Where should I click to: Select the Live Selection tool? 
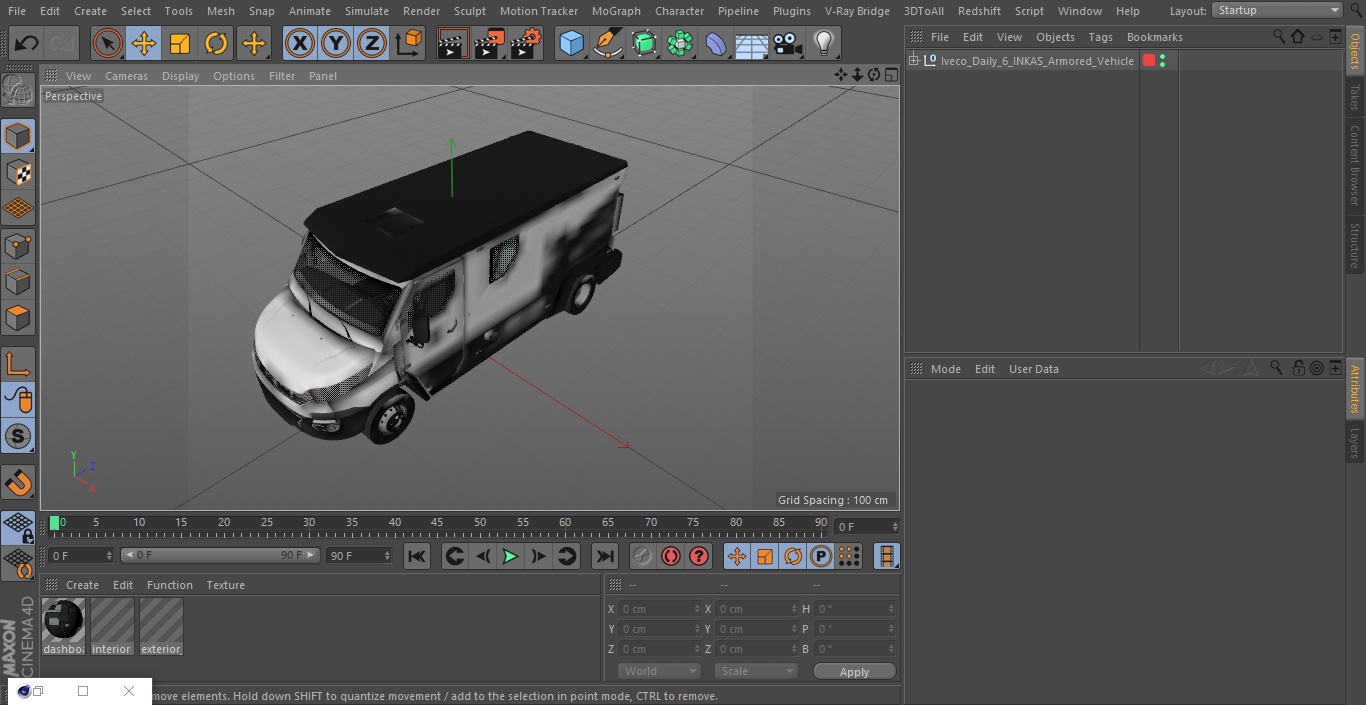108,43
